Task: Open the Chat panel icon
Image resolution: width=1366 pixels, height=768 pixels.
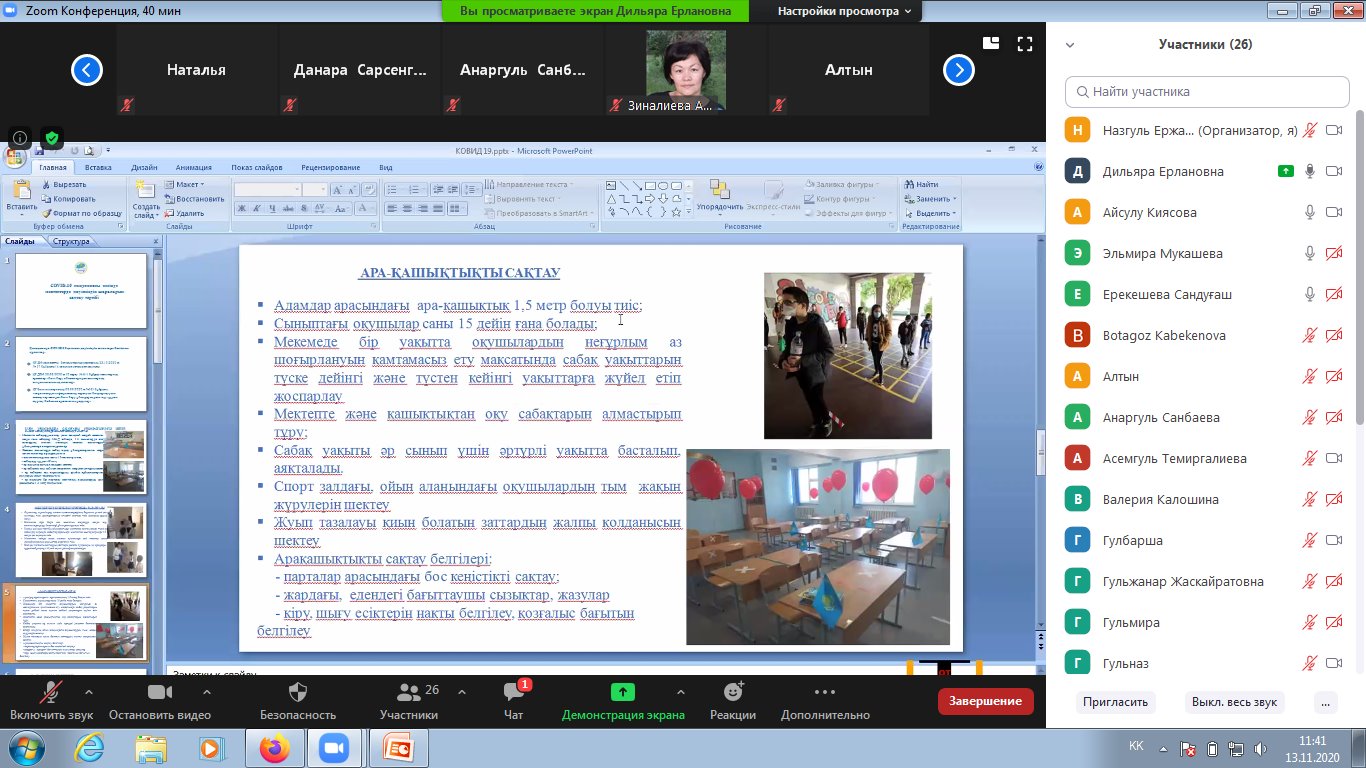Action: pos(513,693)
